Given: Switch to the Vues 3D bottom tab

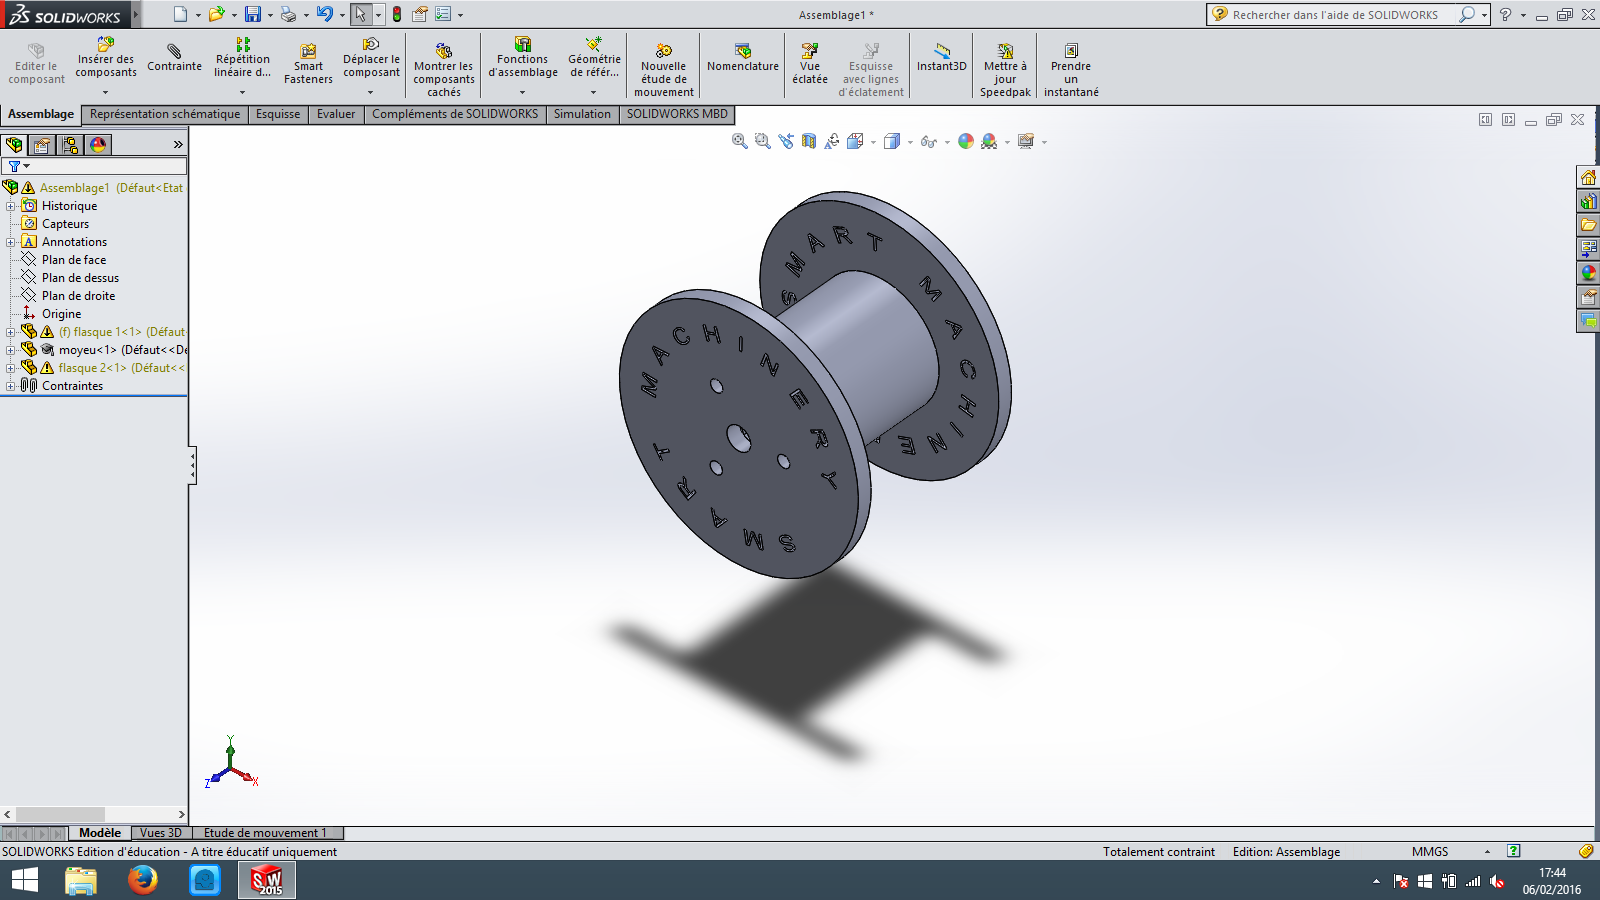Looking at the screenshot, I should (160, 833).
